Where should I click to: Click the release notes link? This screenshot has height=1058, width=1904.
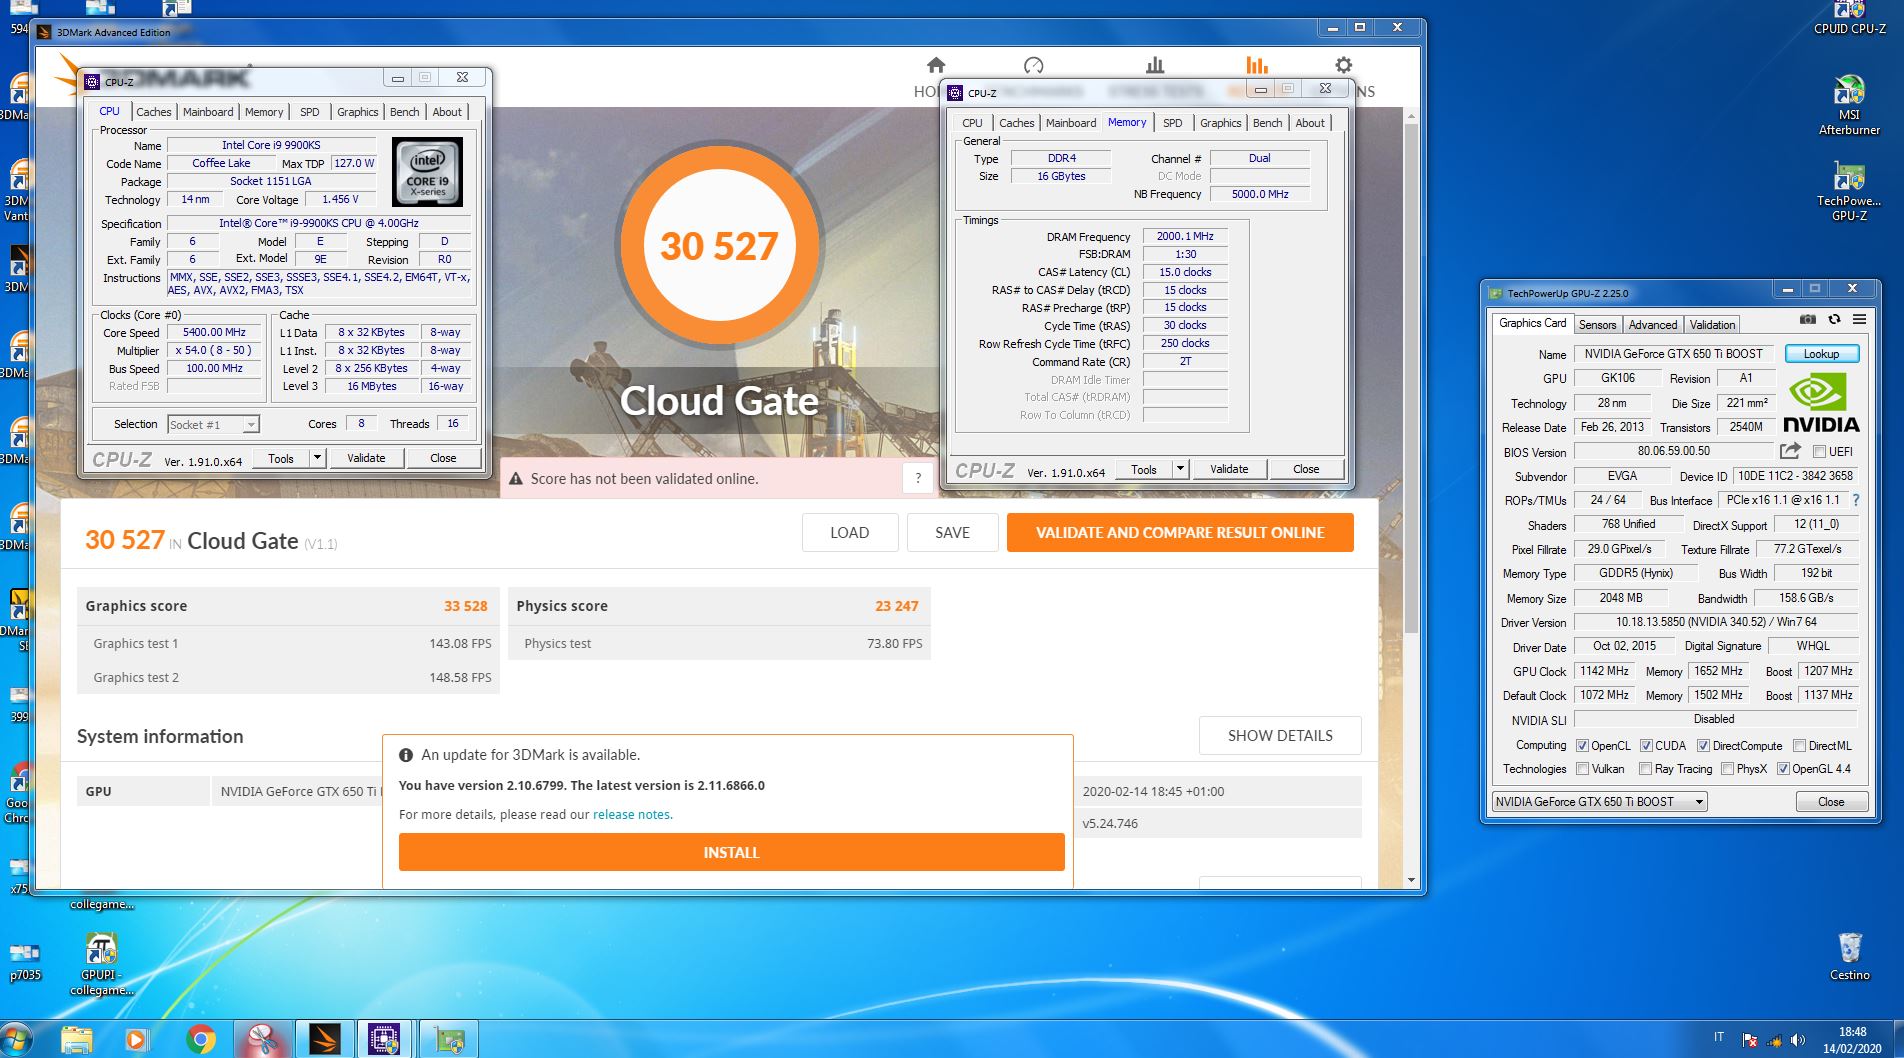[631, 815]
